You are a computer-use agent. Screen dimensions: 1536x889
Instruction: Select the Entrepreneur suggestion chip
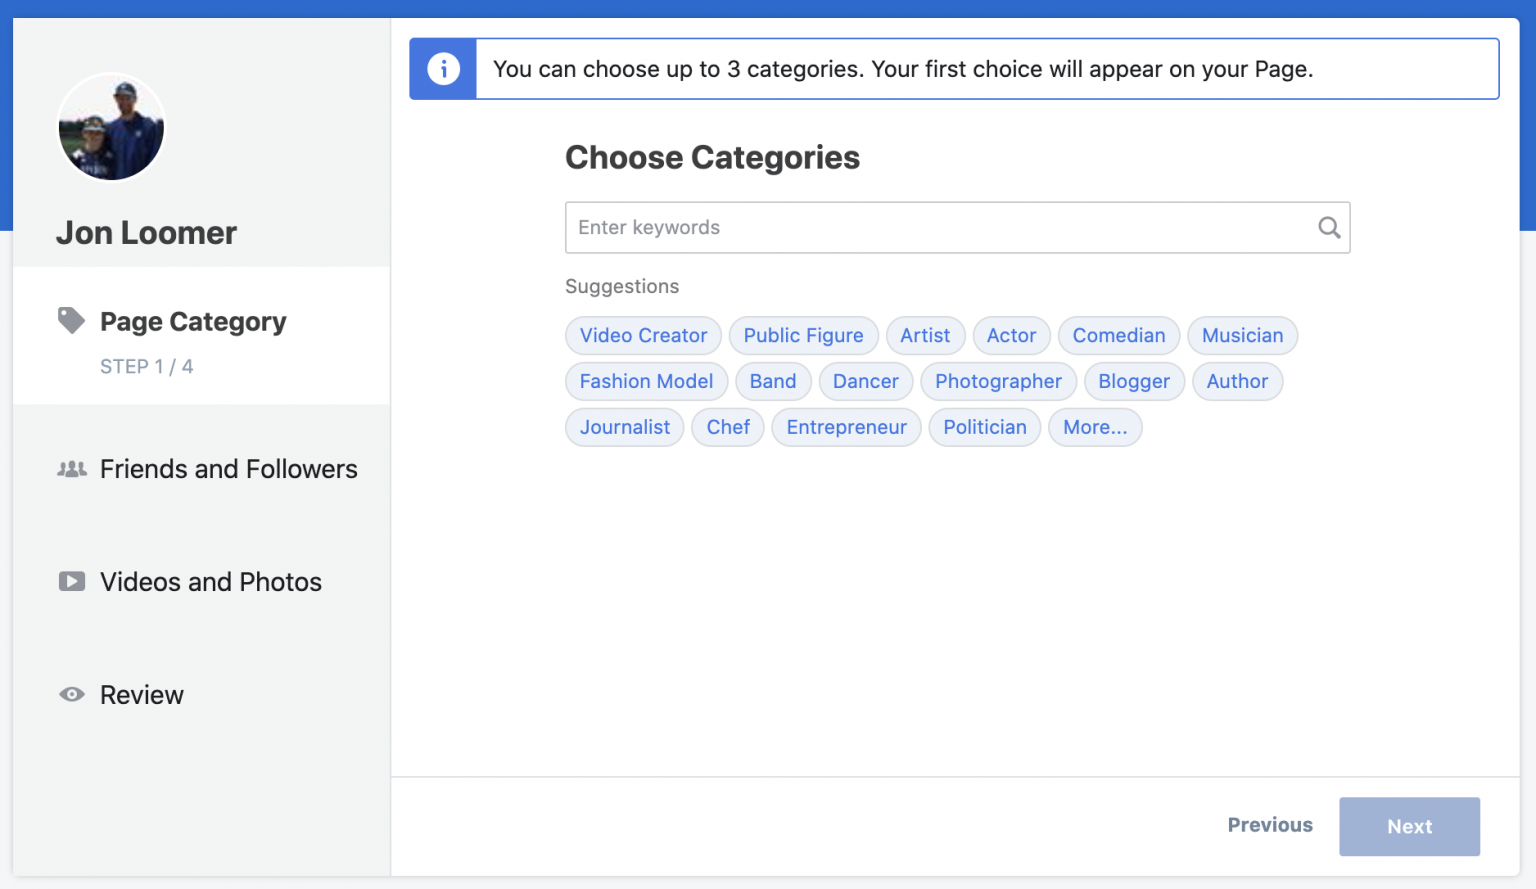click(846, 428)
